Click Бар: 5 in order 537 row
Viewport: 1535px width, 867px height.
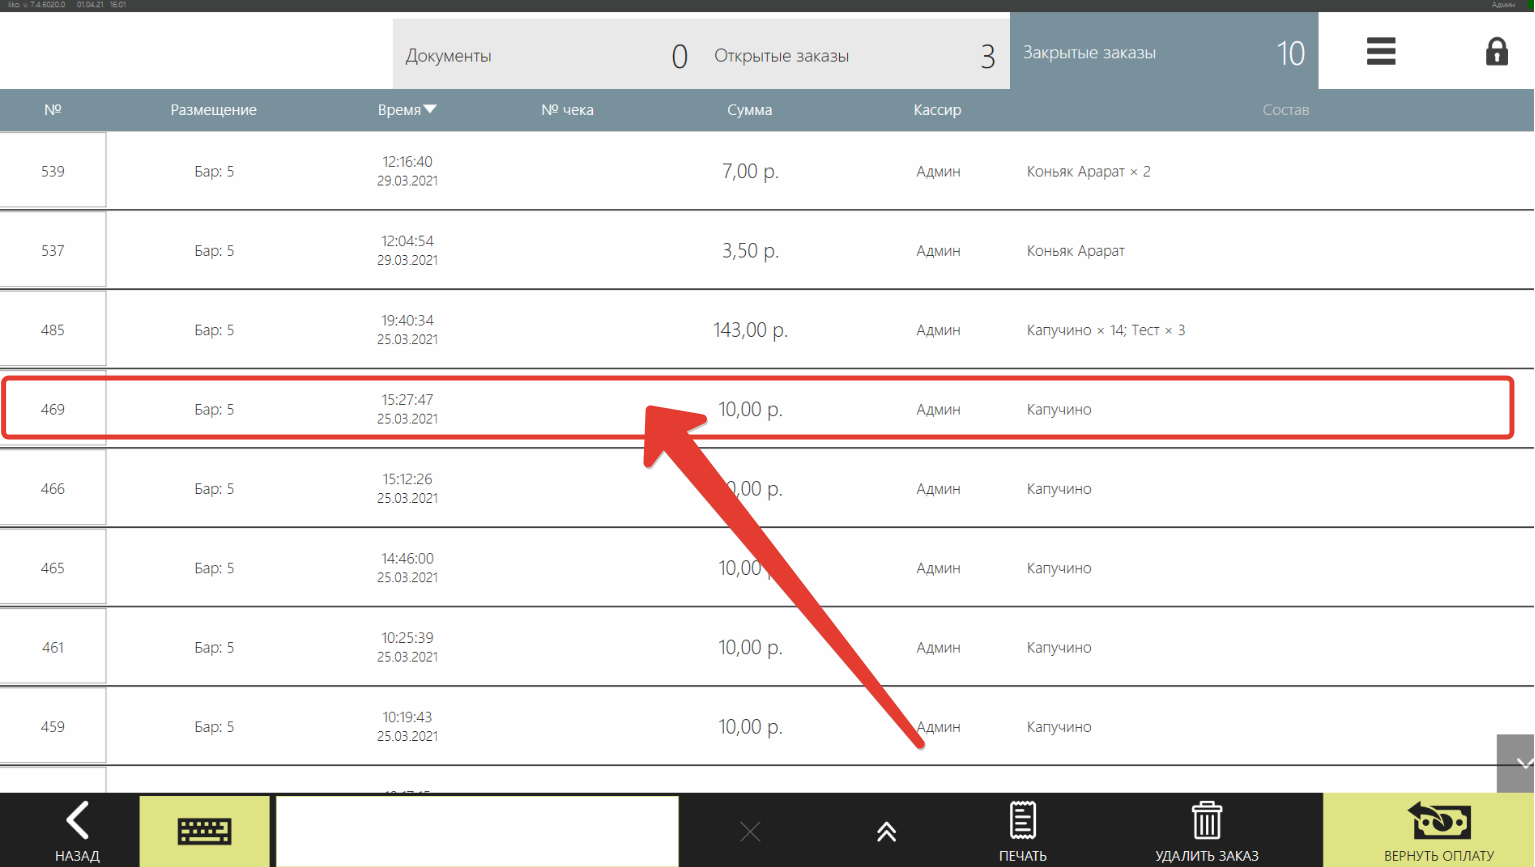tap(214, 250)
